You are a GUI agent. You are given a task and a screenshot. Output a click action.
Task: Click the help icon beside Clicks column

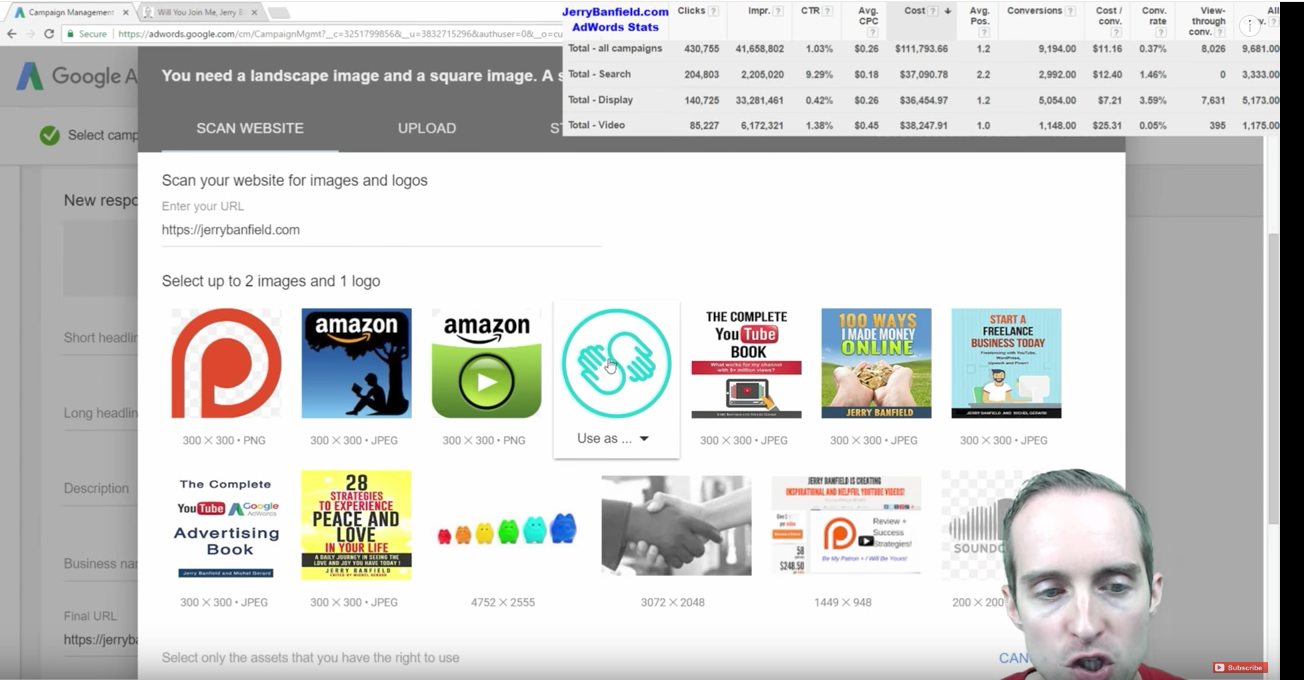[x=713, y=11]
